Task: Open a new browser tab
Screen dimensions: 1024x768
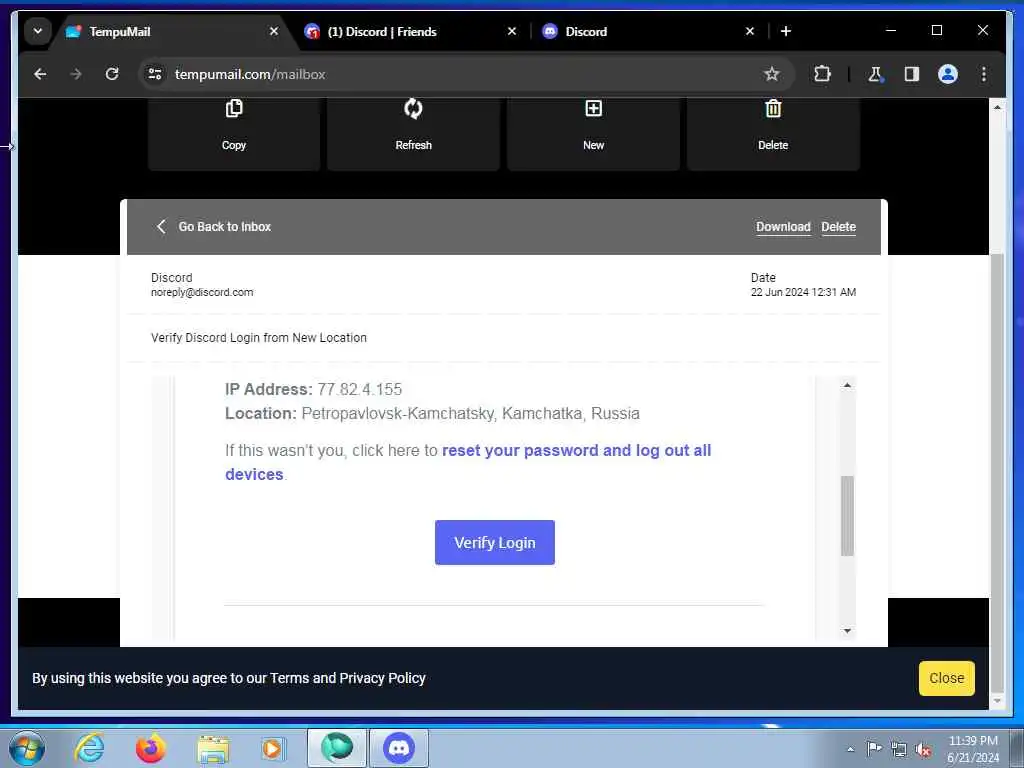Action: pos(786,31)
